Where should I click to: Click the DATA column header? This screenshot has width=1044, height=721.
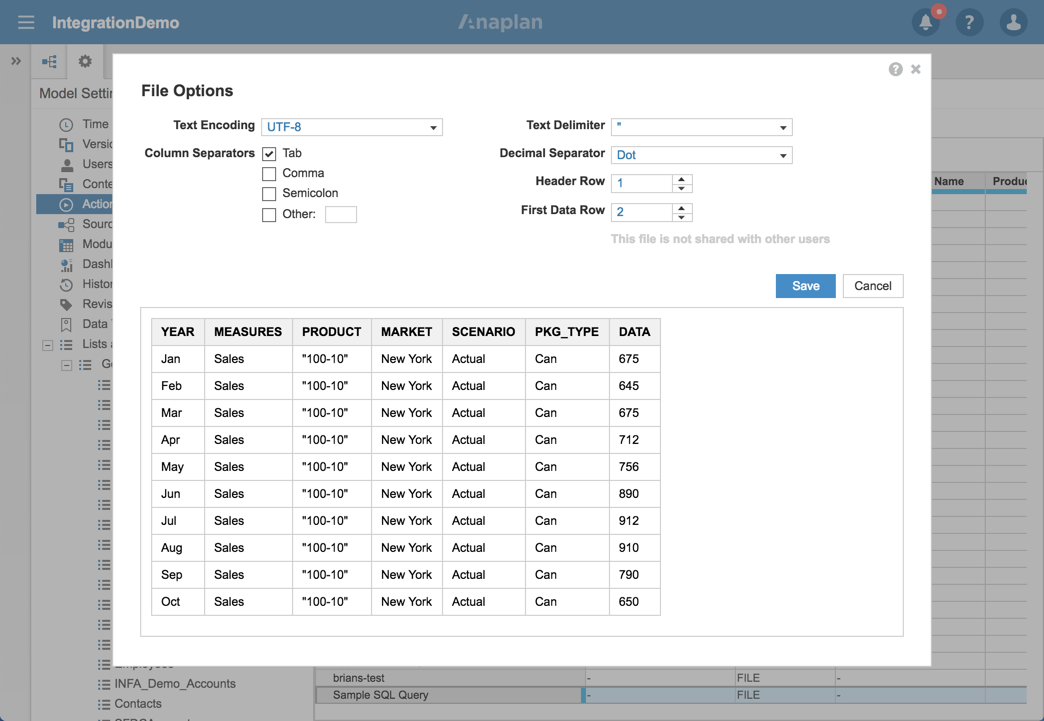coord(635,332)
